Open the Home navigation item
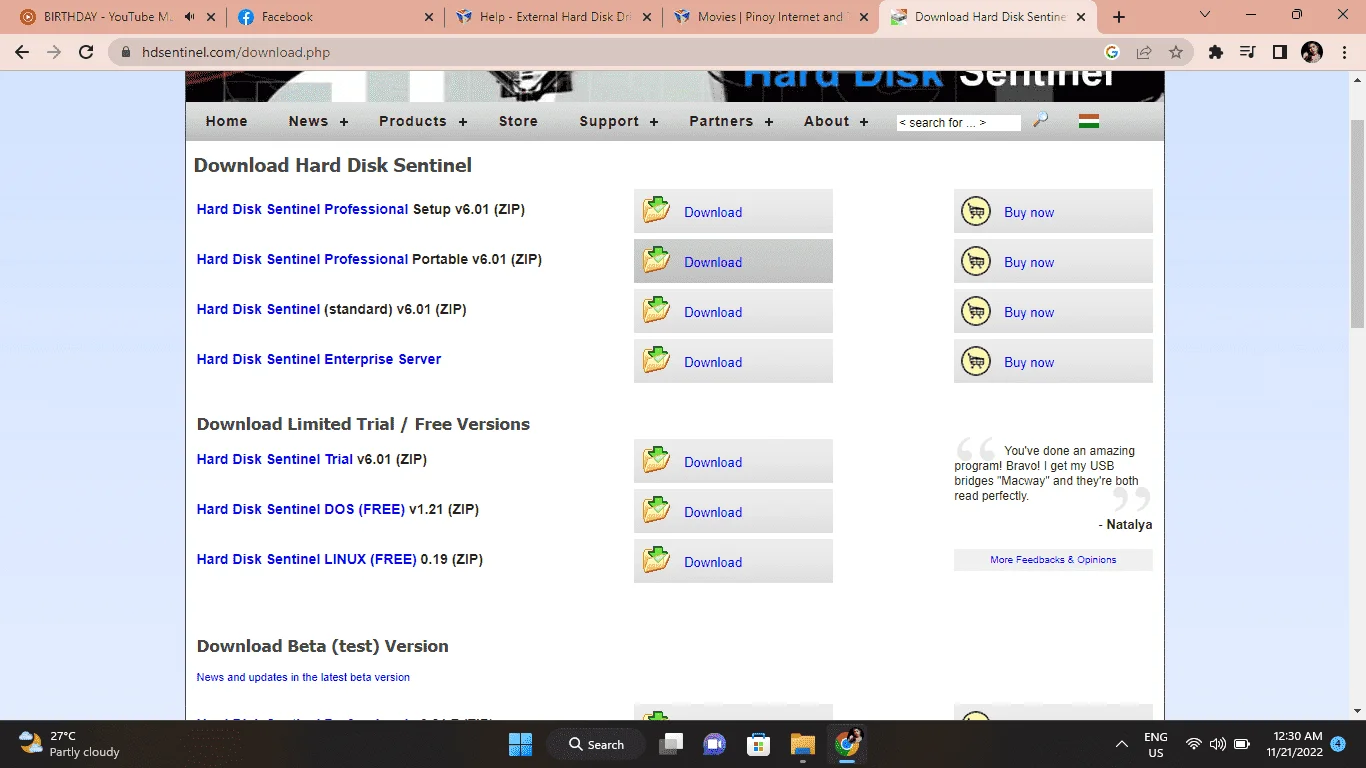1366x768 pixels. (227, 121)
